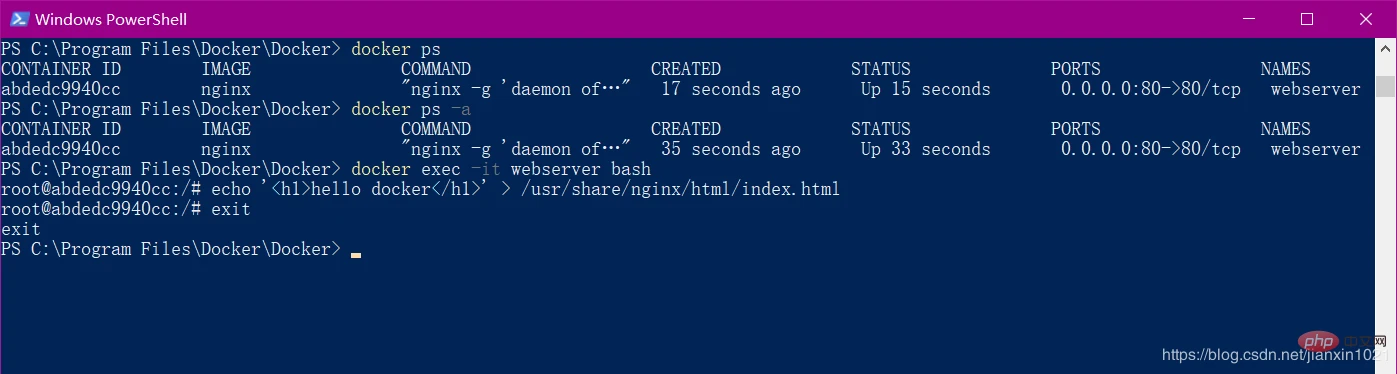Screen dimensions: 1397x374
Task: Click the 'docker exec -it webserver bash' command
Action: coord(501,169)
